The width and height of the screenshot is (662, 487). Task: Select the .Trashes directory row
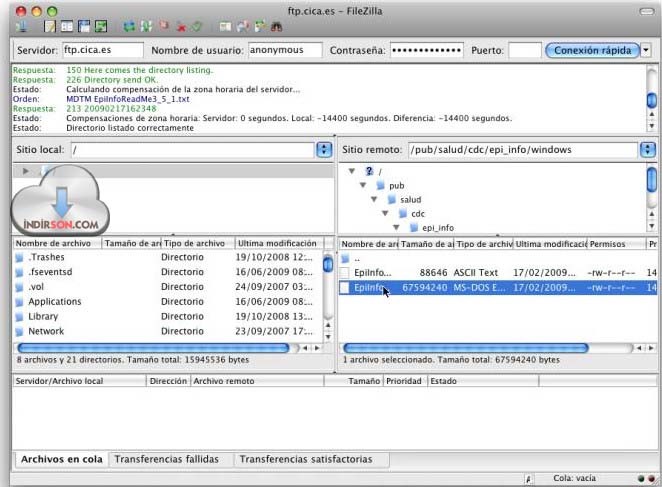coord(168,257)
